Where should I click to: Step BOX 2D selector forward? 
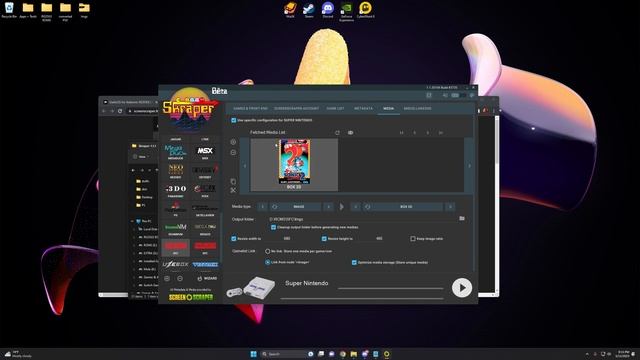coord(450,207)
